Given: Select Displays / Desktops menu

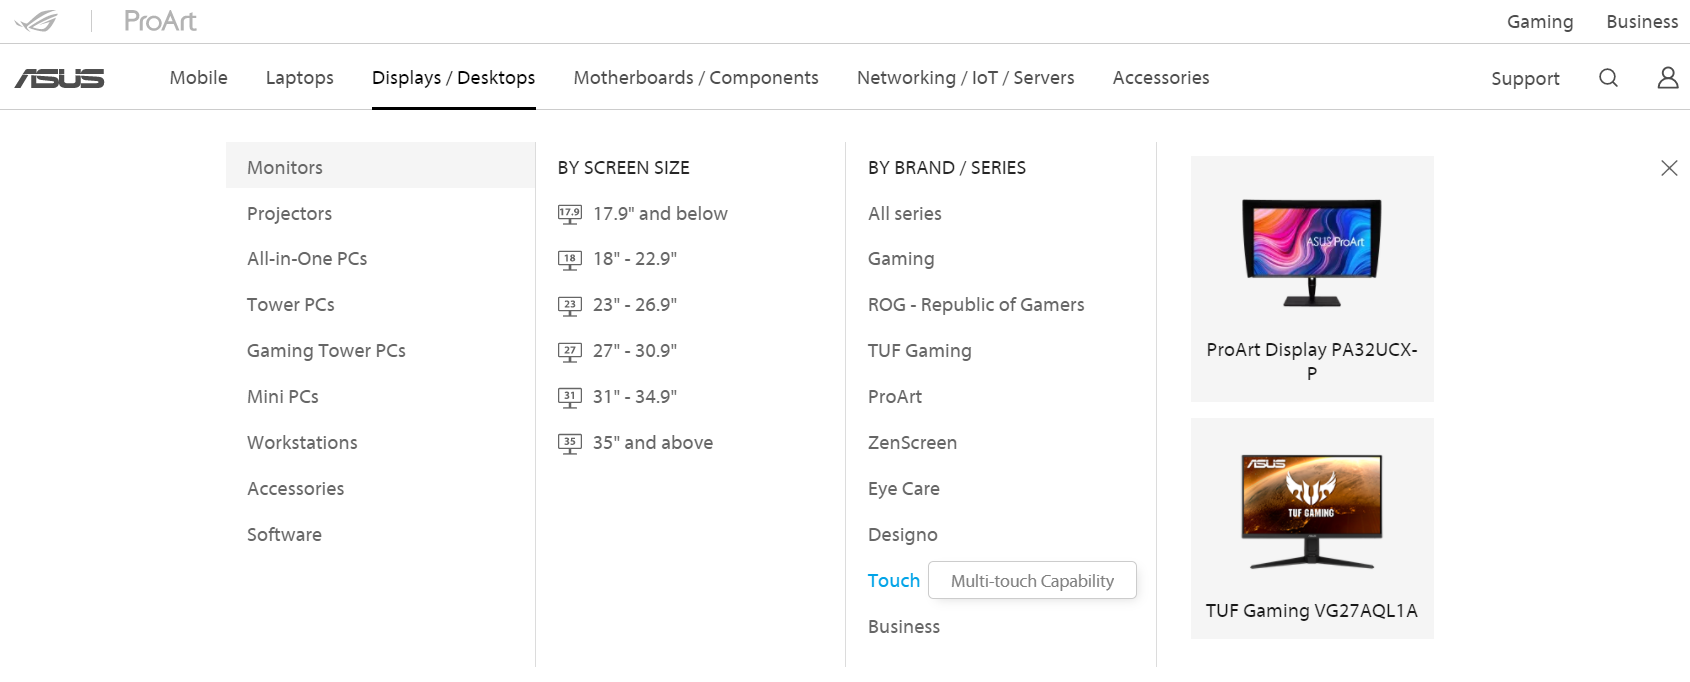Looking at the screenshot, I should [454, 78].
